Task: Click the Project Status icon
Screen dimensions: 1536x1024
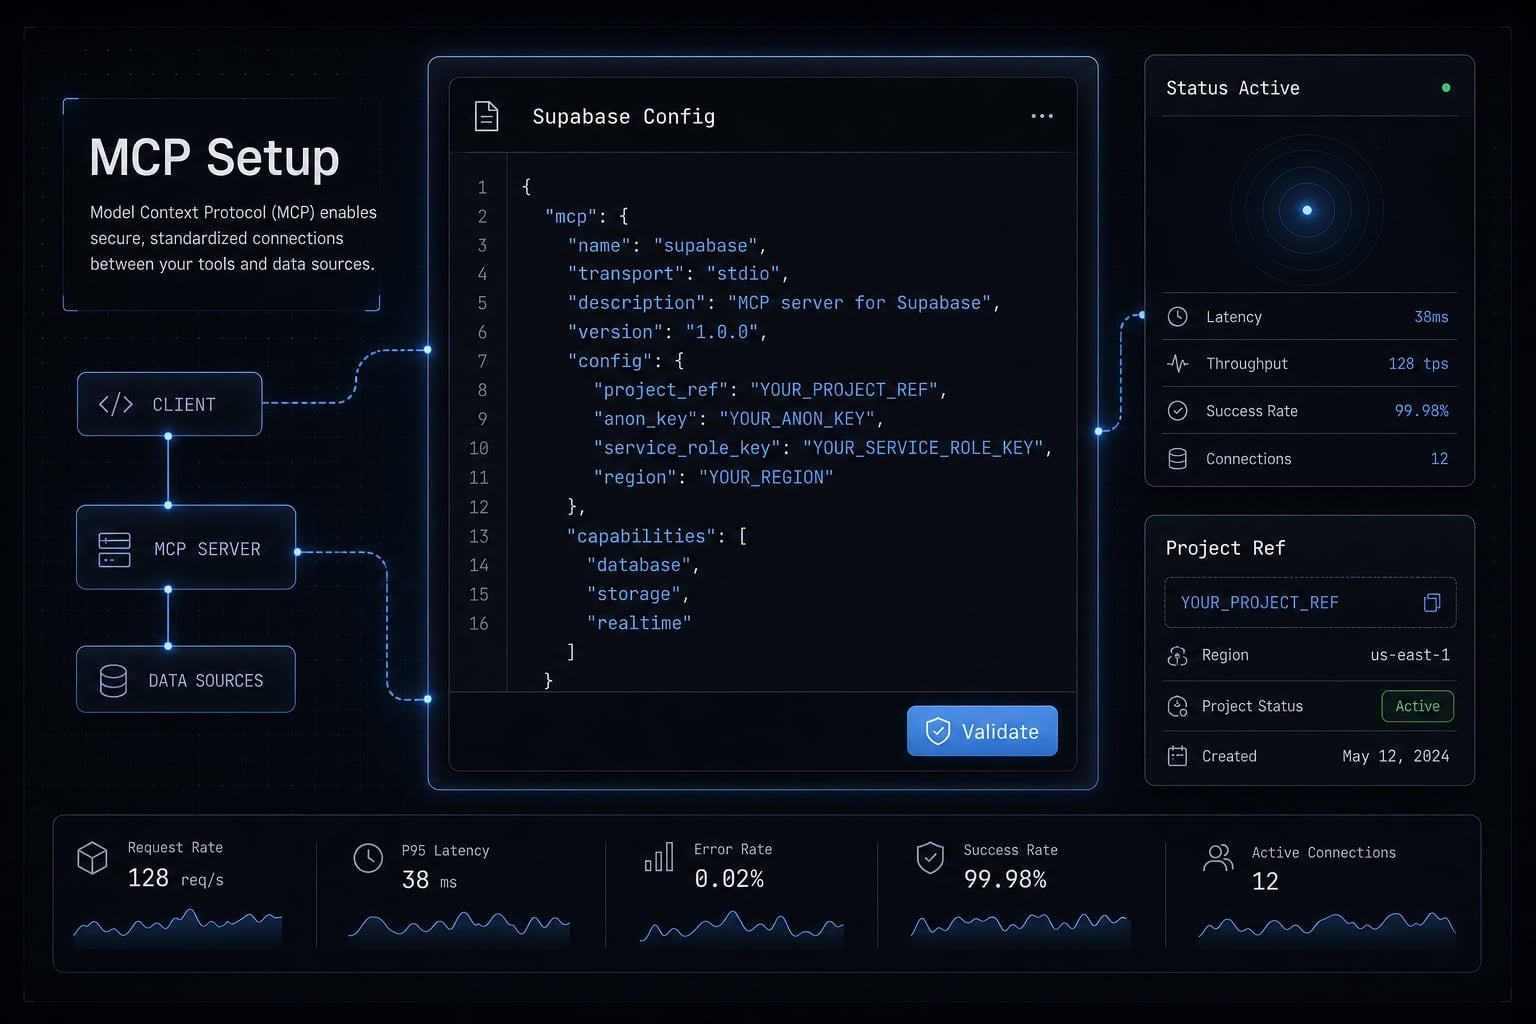Action: [1177, 706]
